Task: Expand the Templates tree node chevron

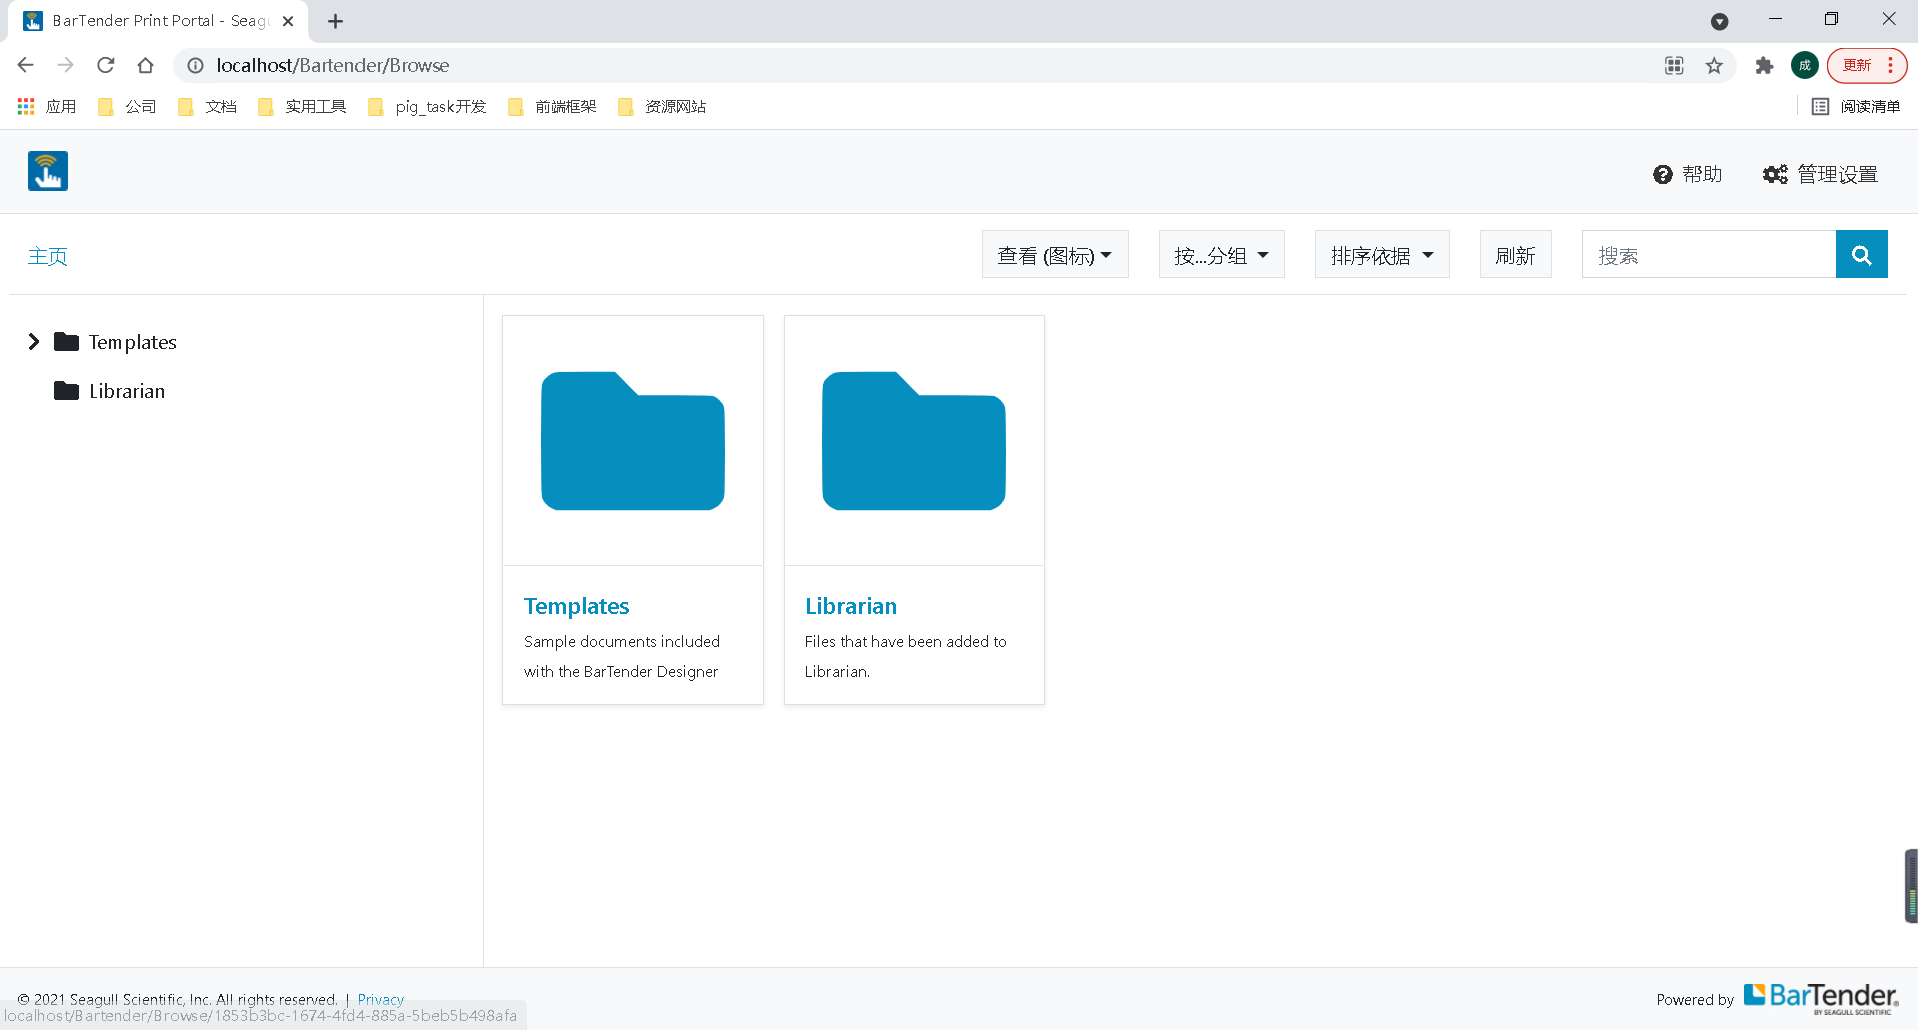Action: pos(34,342)
